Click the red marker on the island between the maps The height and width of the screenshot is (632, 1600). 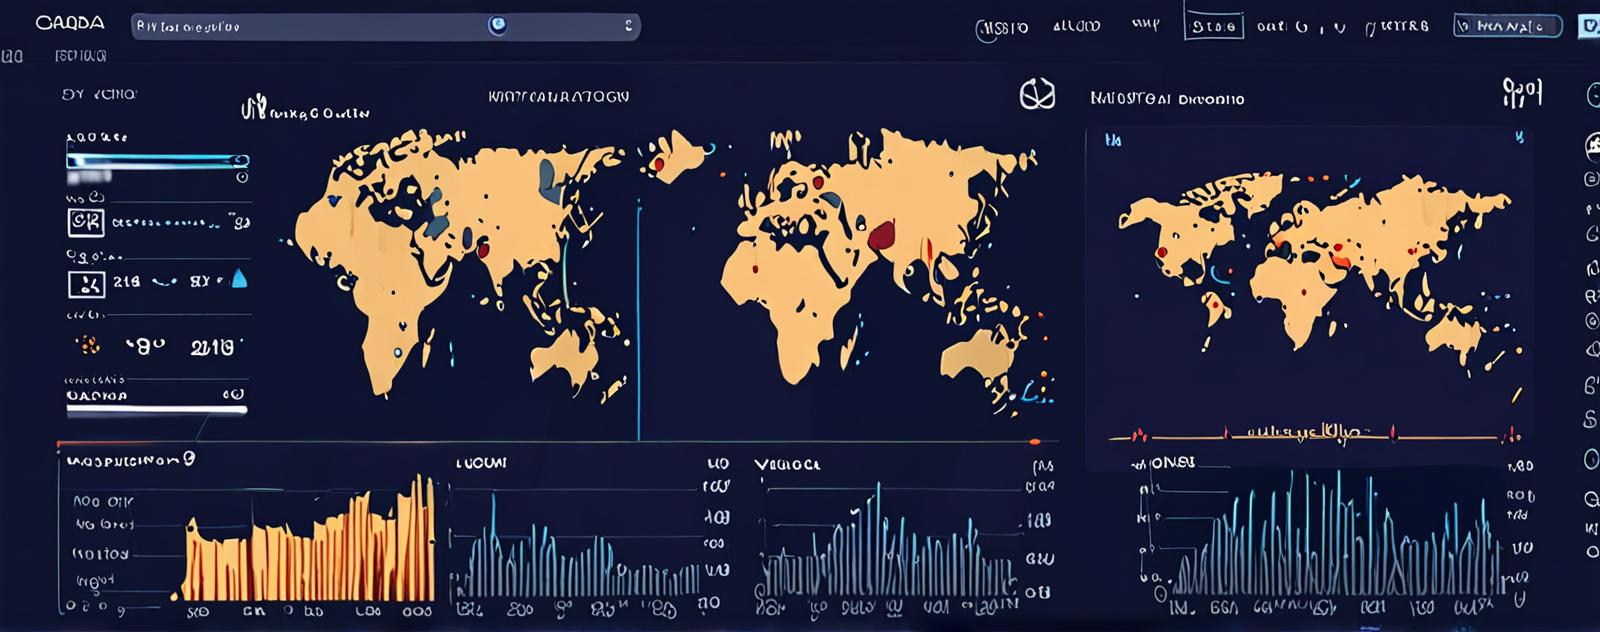pos(658,165)
